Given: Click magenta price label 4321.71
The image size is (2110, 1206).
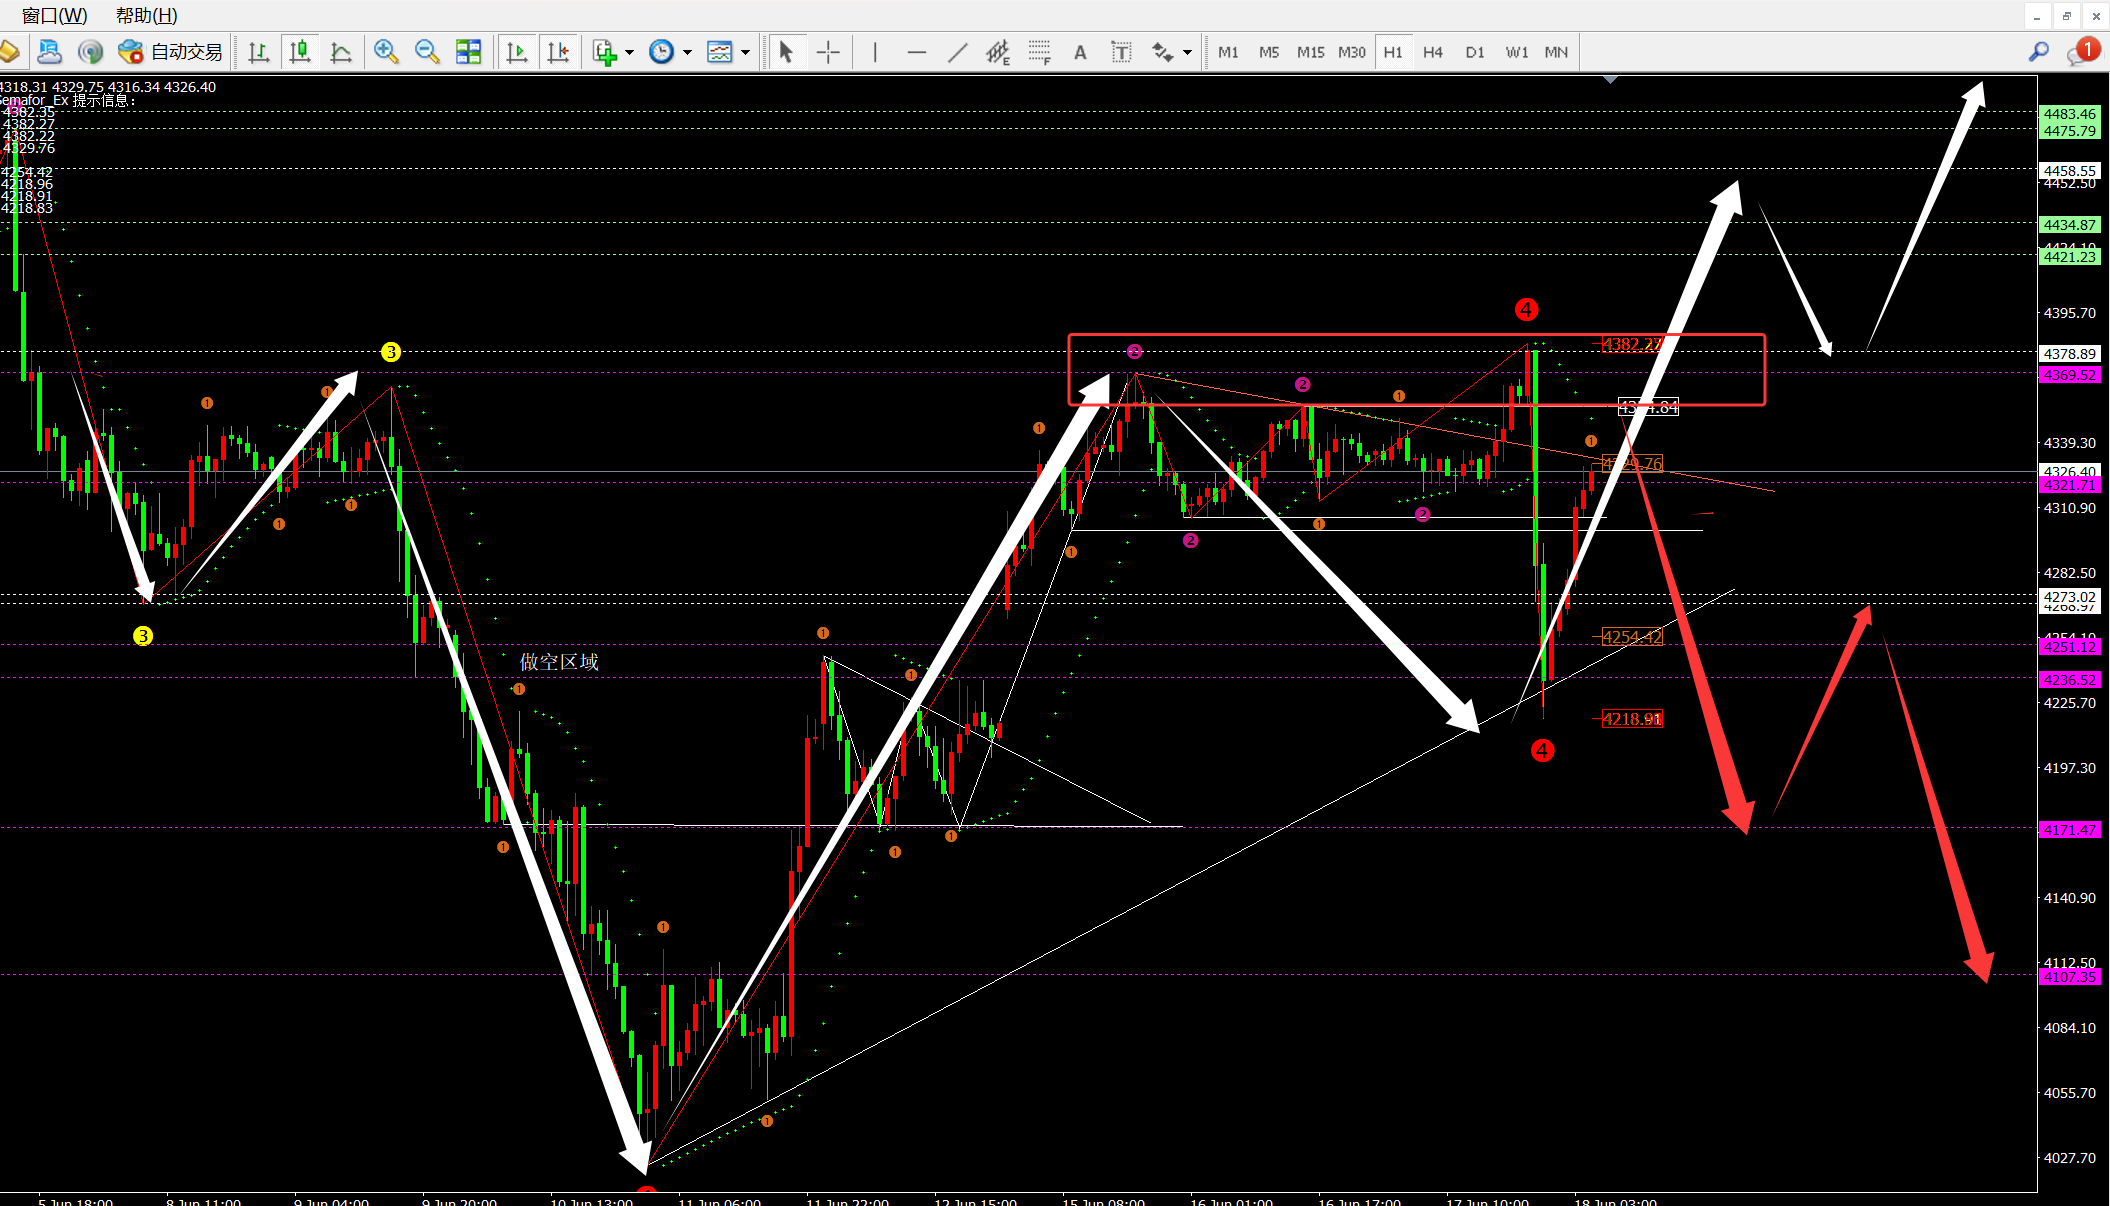Looking at the screenshot, I should [x=2070, y=485].
